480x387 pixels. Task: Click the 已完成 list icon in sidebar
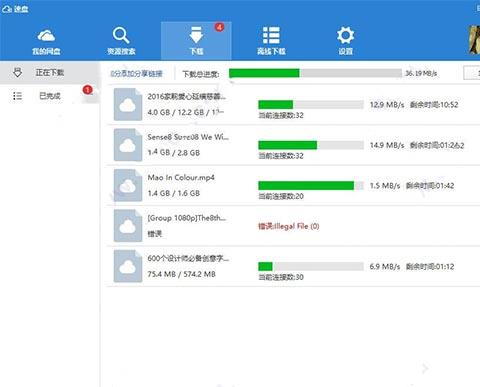[x=17, y=96]
